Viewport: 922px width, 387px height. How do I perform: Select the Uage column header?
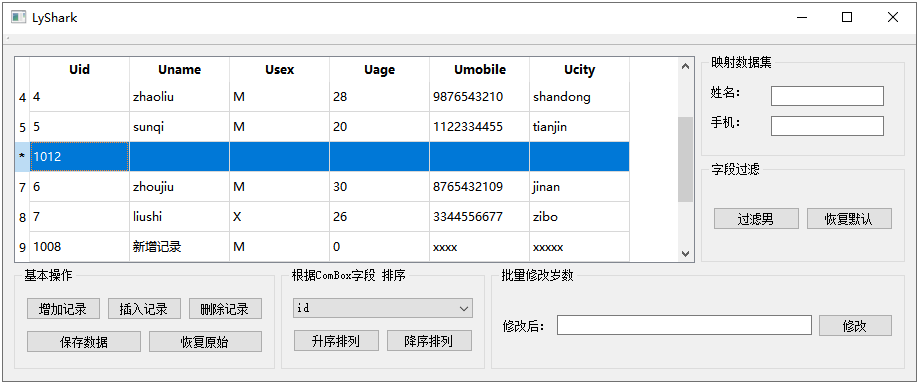379,70
